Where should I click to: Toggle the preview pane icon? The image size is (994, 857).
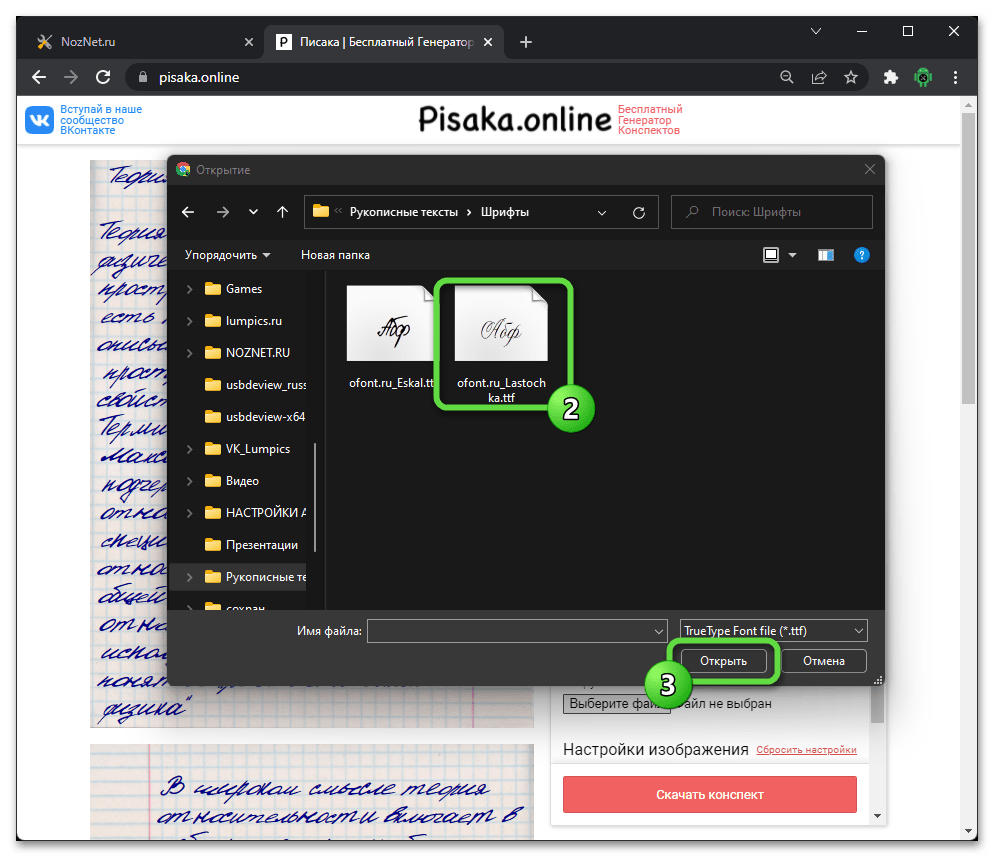[825, 255]
